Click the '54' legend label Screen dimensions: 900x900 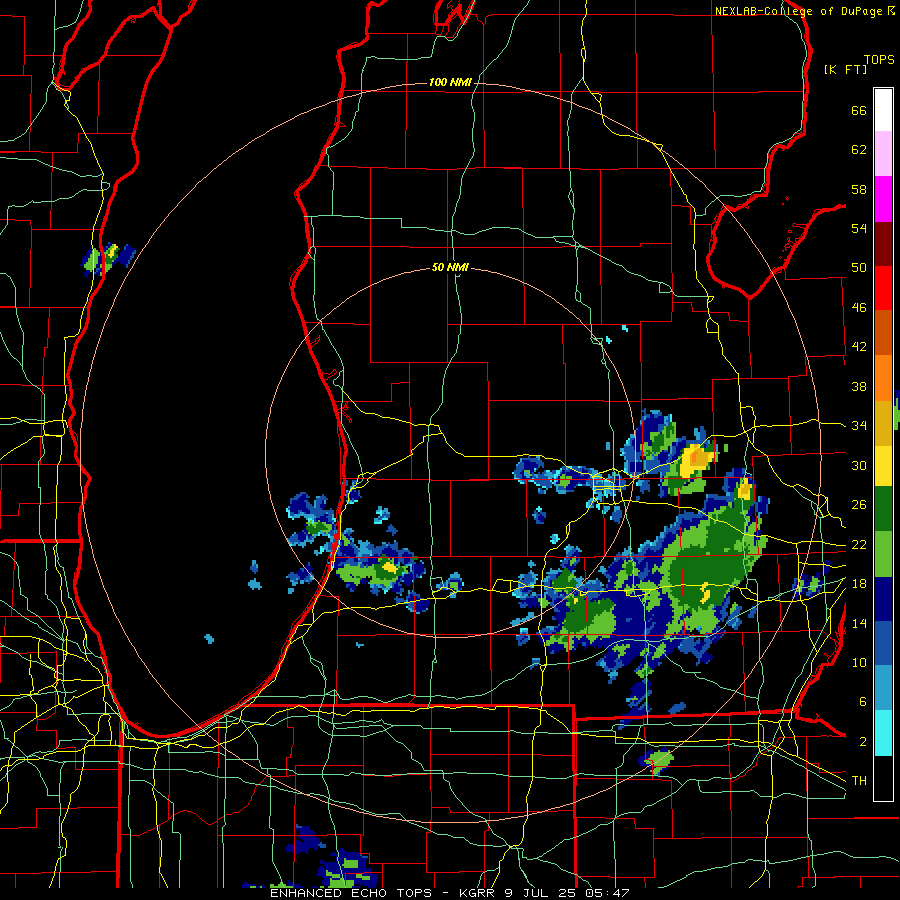859,228
